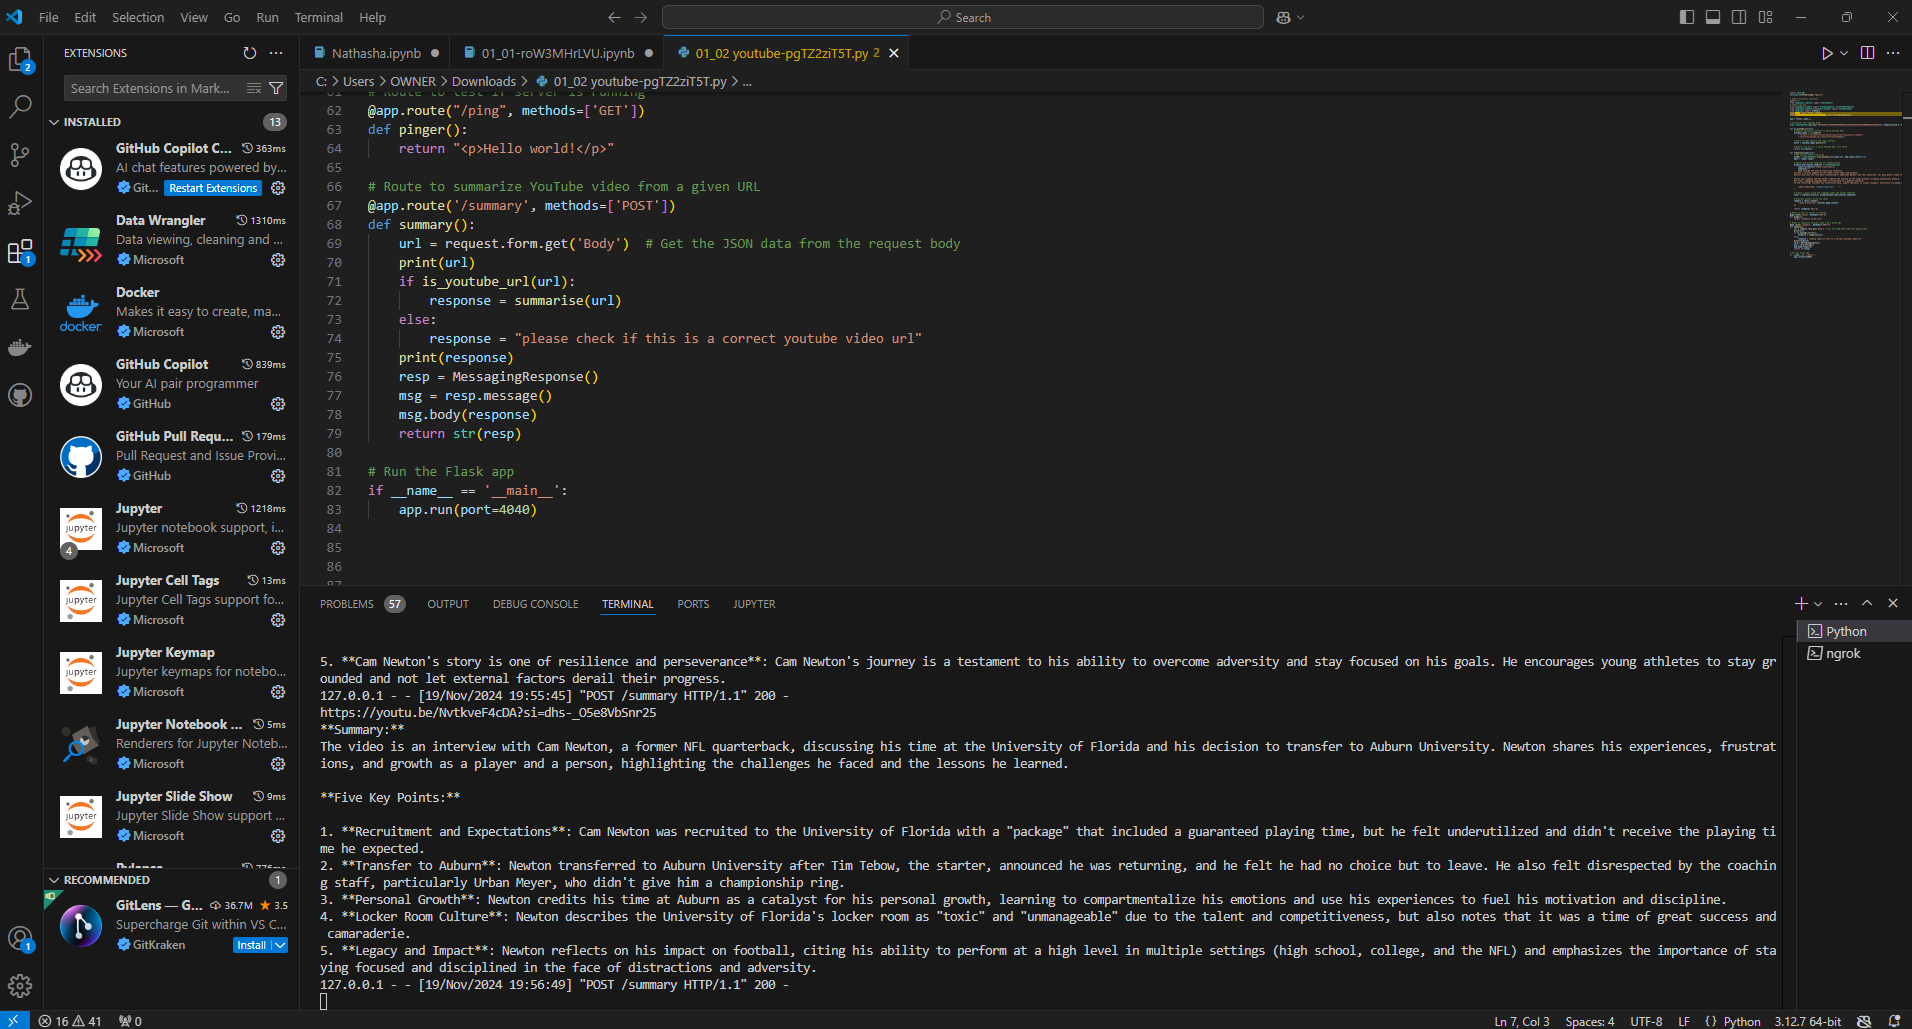Run the Python file play button
The width and height of the screenshot is (1912, 1029).
1827,53
